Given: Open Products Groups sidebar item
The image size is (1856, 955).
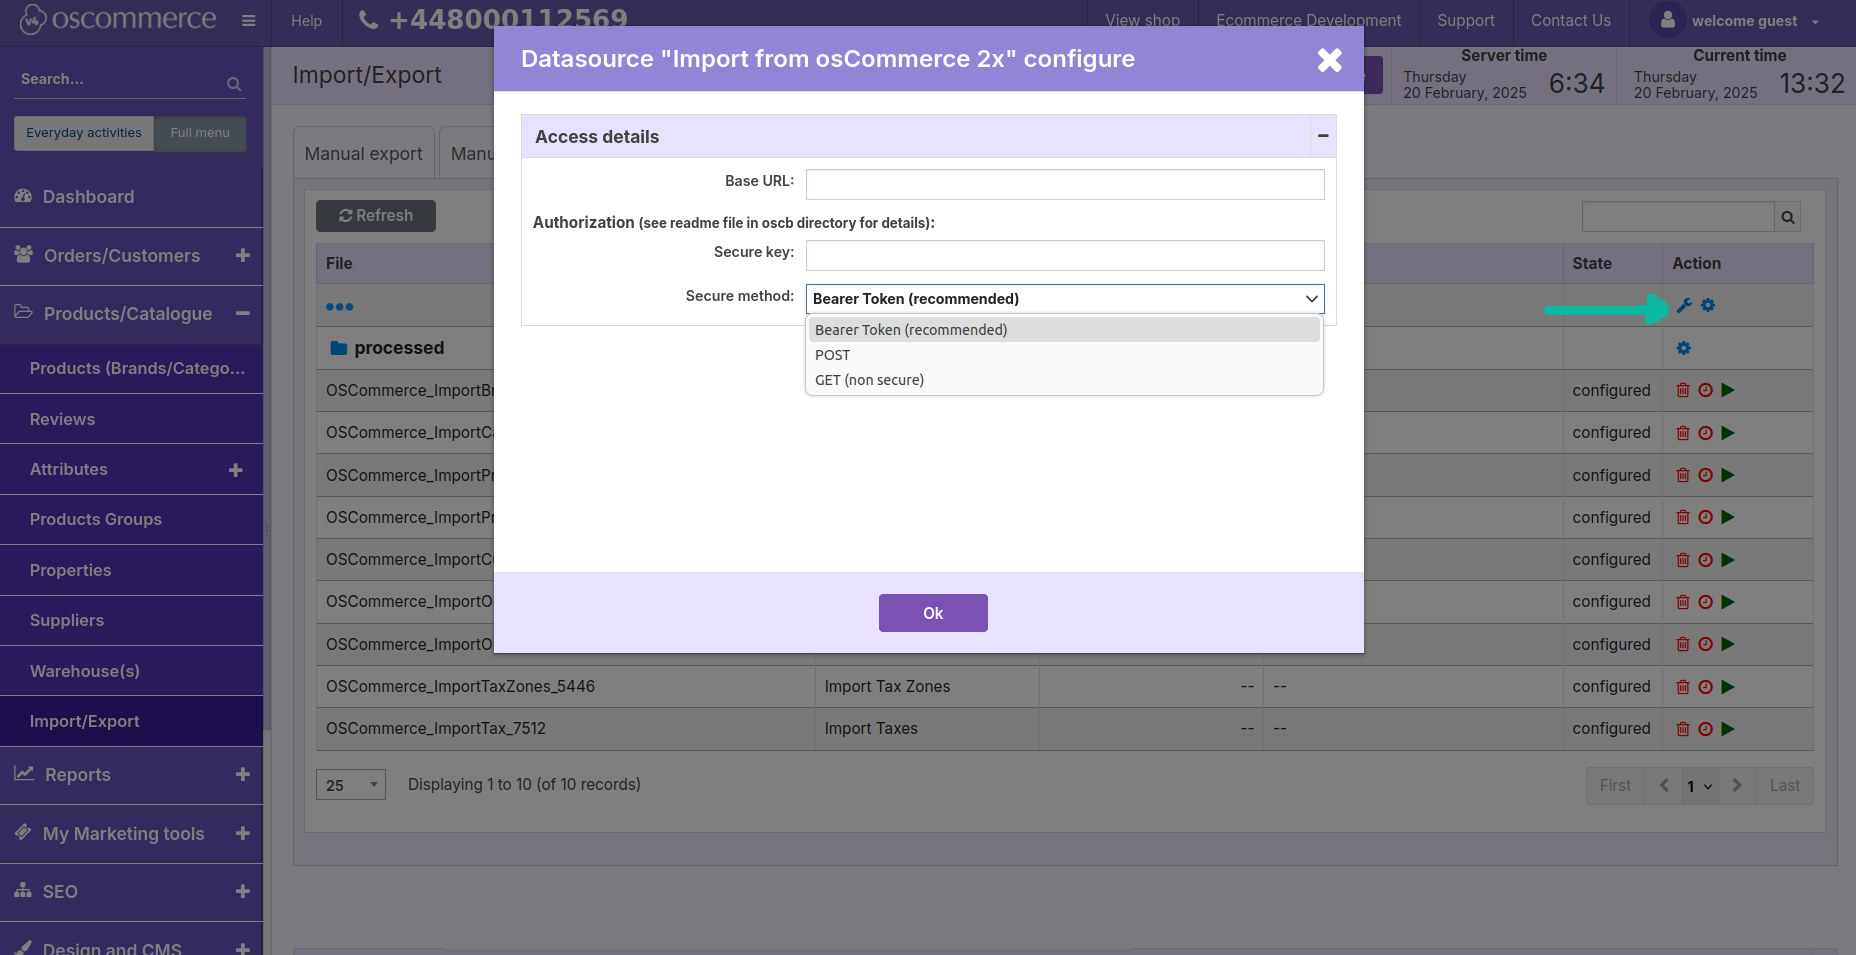Looking at the screenshot, I should [96, 520].
